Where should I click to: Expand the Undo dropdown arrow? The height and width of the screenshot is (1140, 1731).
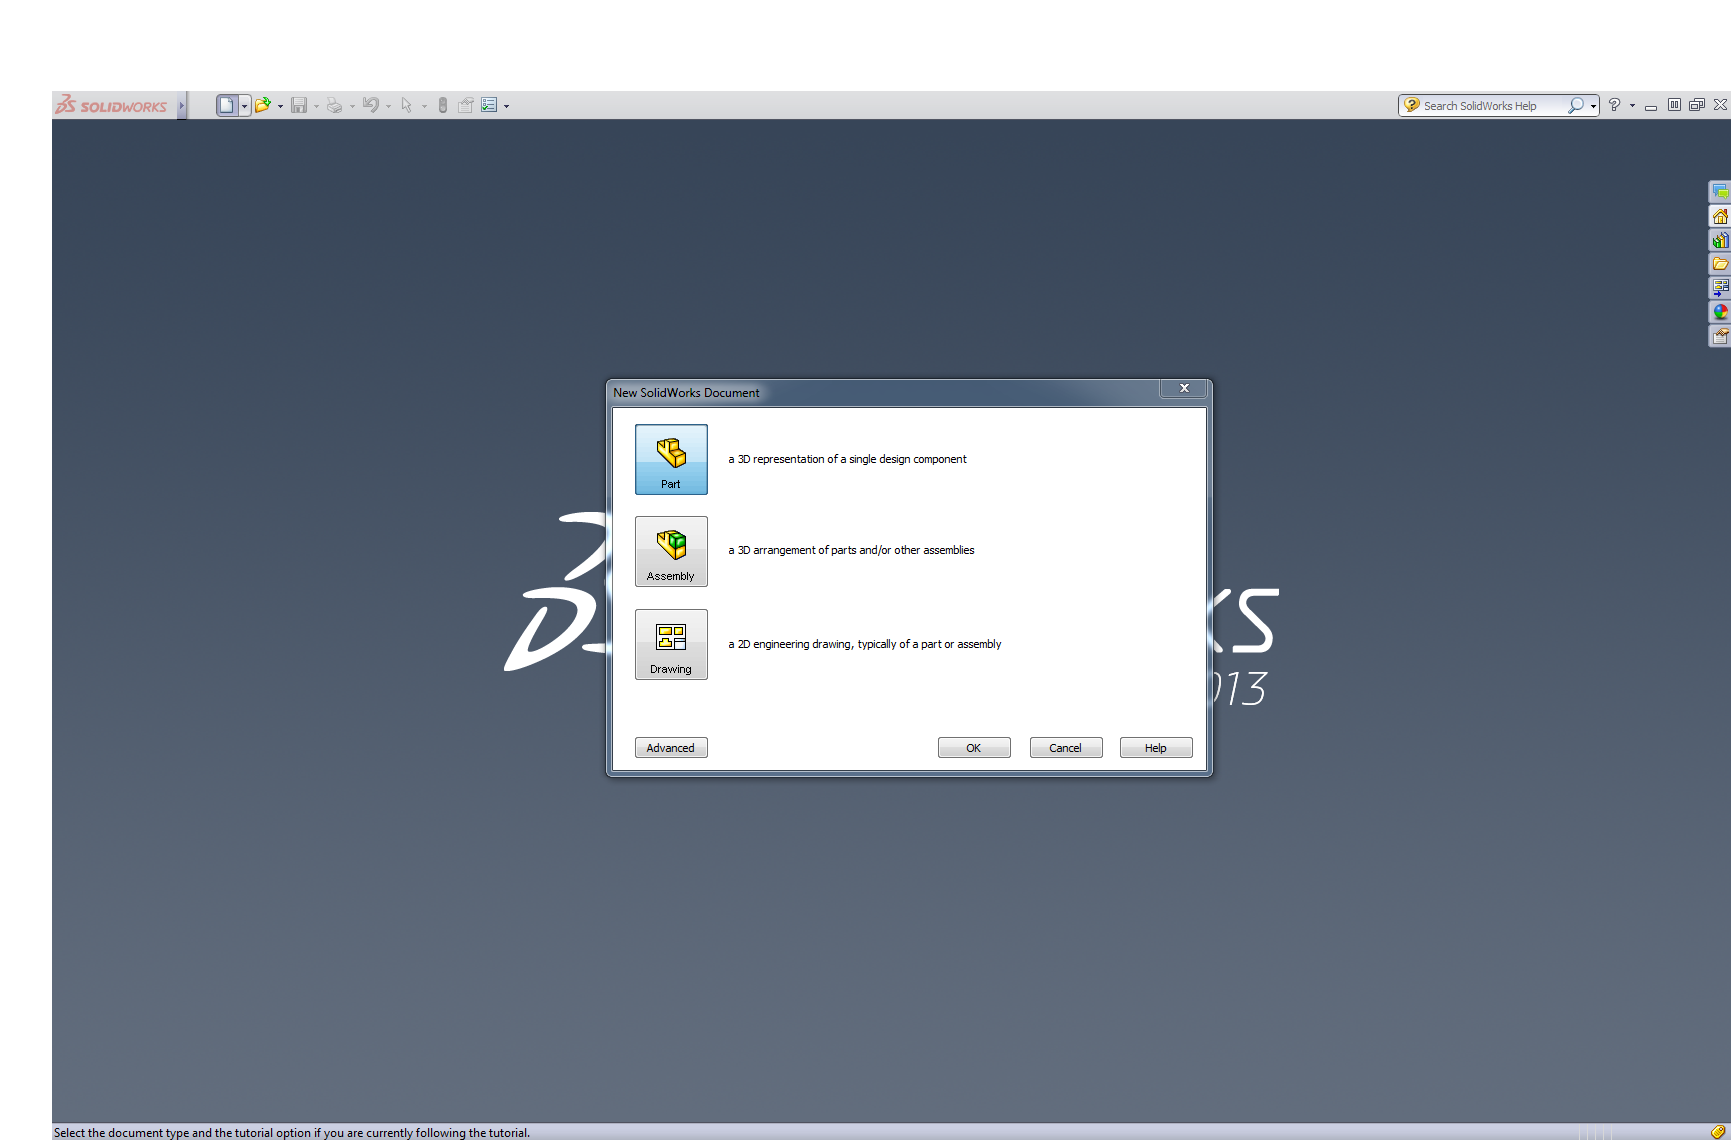(x=389, y=106)
